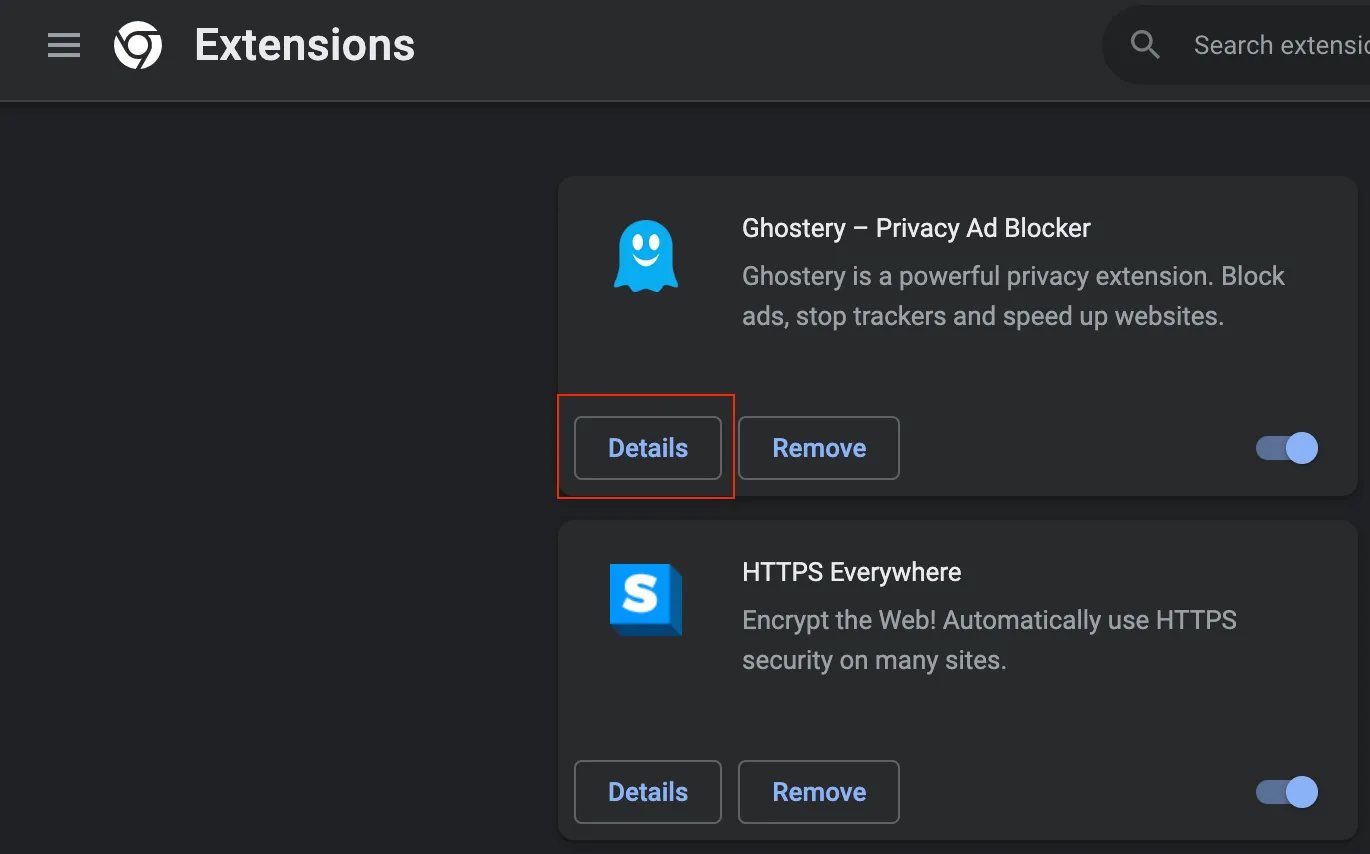Open Details for HTTPS Everywhere
The height and width of the screenshot is (854, 1370).
(x=648, y=792)
